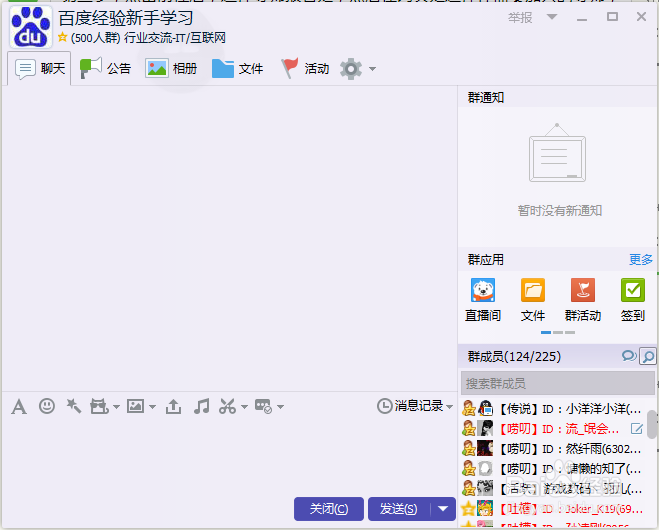Click the upload file icon

(x=173, y=406)
